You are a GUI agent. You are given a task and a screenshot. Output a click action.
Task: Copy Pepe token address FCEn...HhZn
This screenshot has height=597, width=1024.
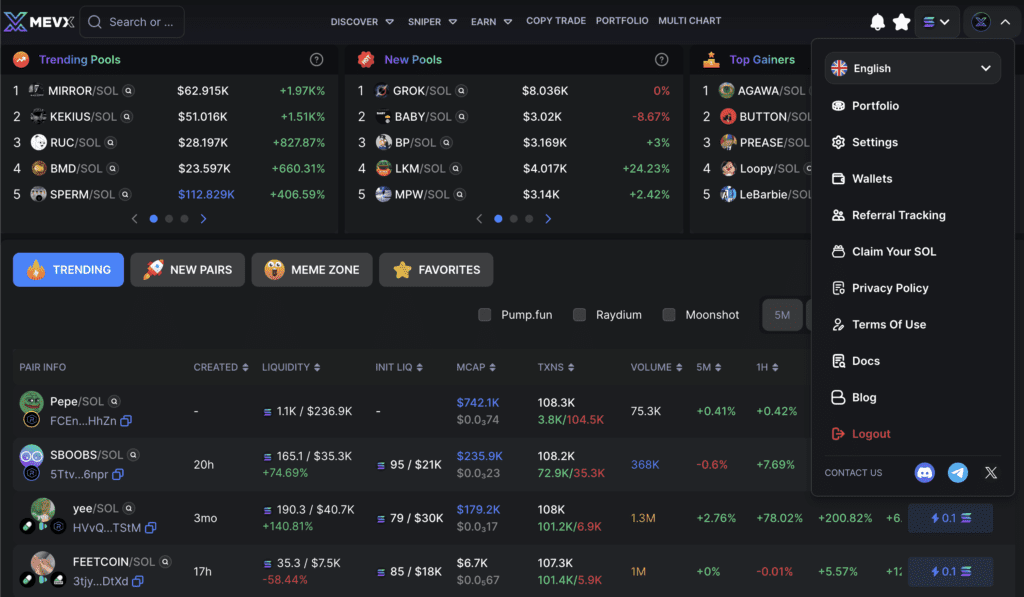click(126, 421)
